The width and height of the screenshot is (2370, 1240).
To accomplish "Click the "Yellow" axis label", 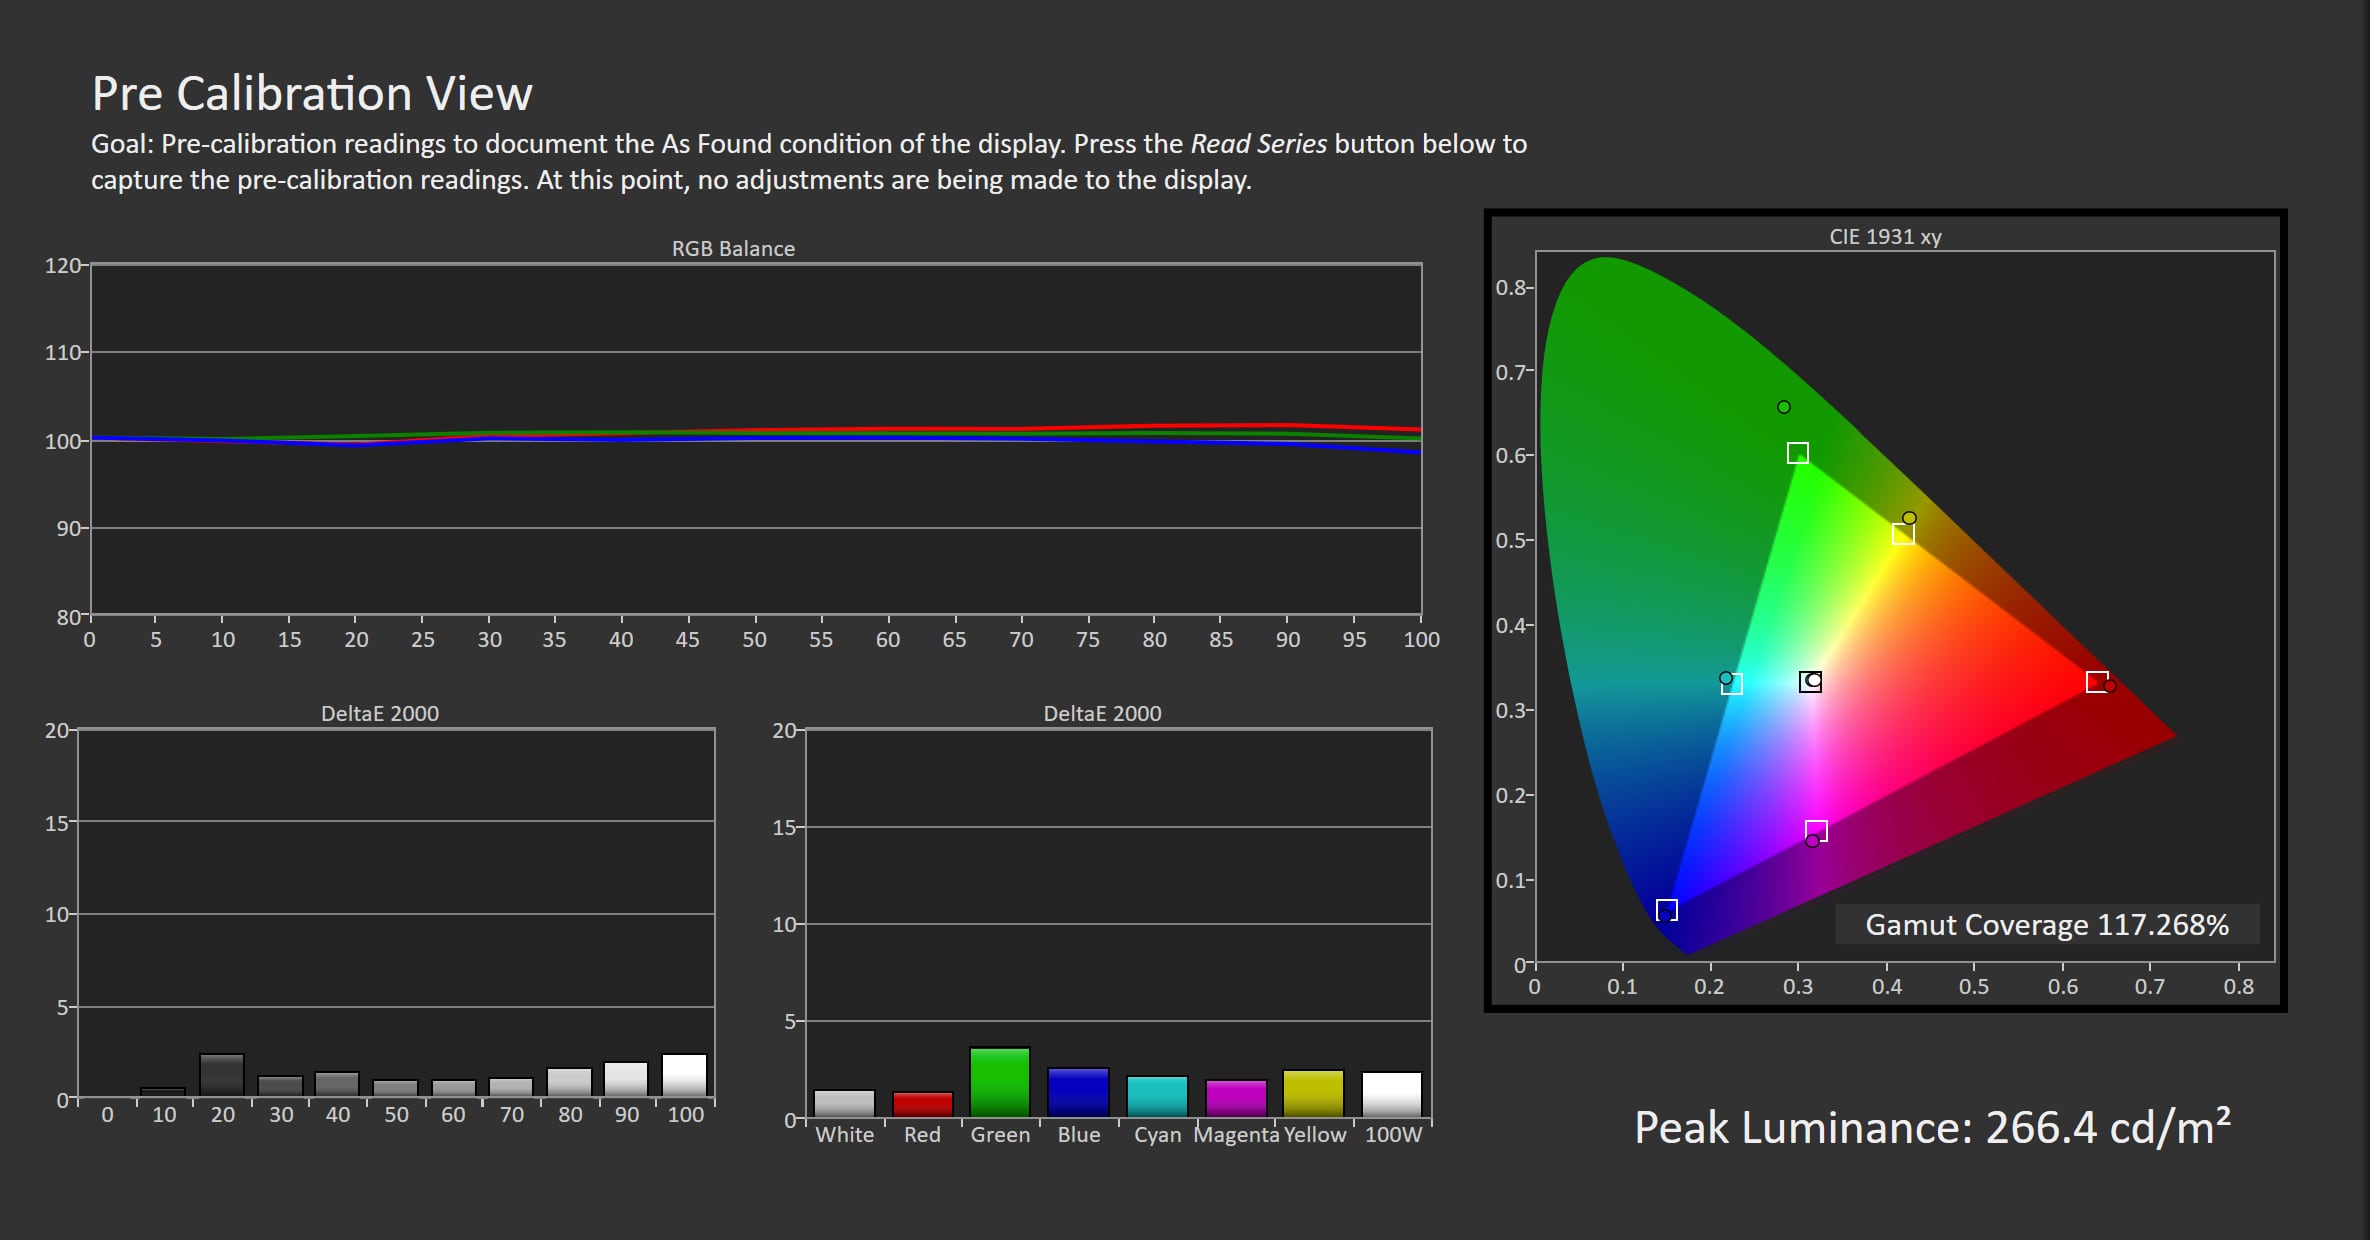I will (1315, 1135).
